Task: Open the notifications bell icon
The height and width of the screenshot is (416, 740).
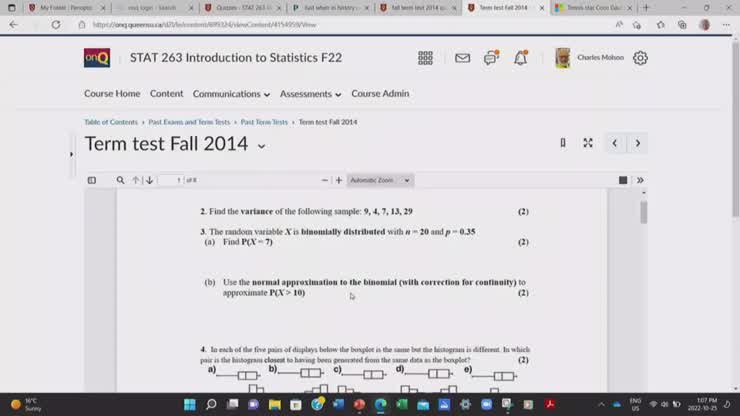Action: tap(520, 58)
